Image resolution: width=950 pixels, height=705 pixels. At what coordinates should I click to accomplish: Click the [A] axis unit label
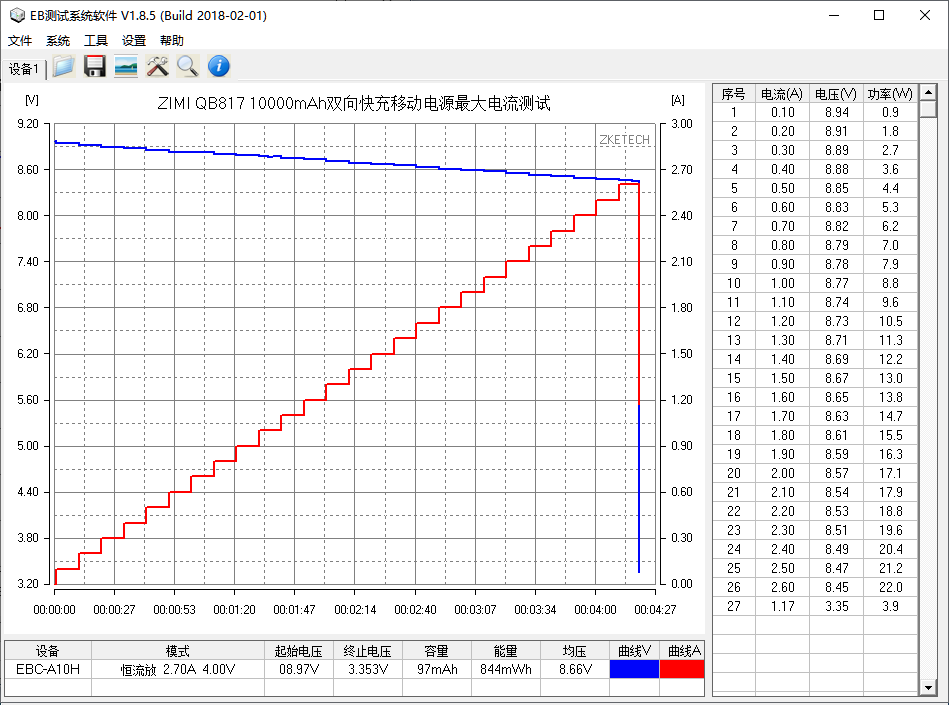(678, 100)
